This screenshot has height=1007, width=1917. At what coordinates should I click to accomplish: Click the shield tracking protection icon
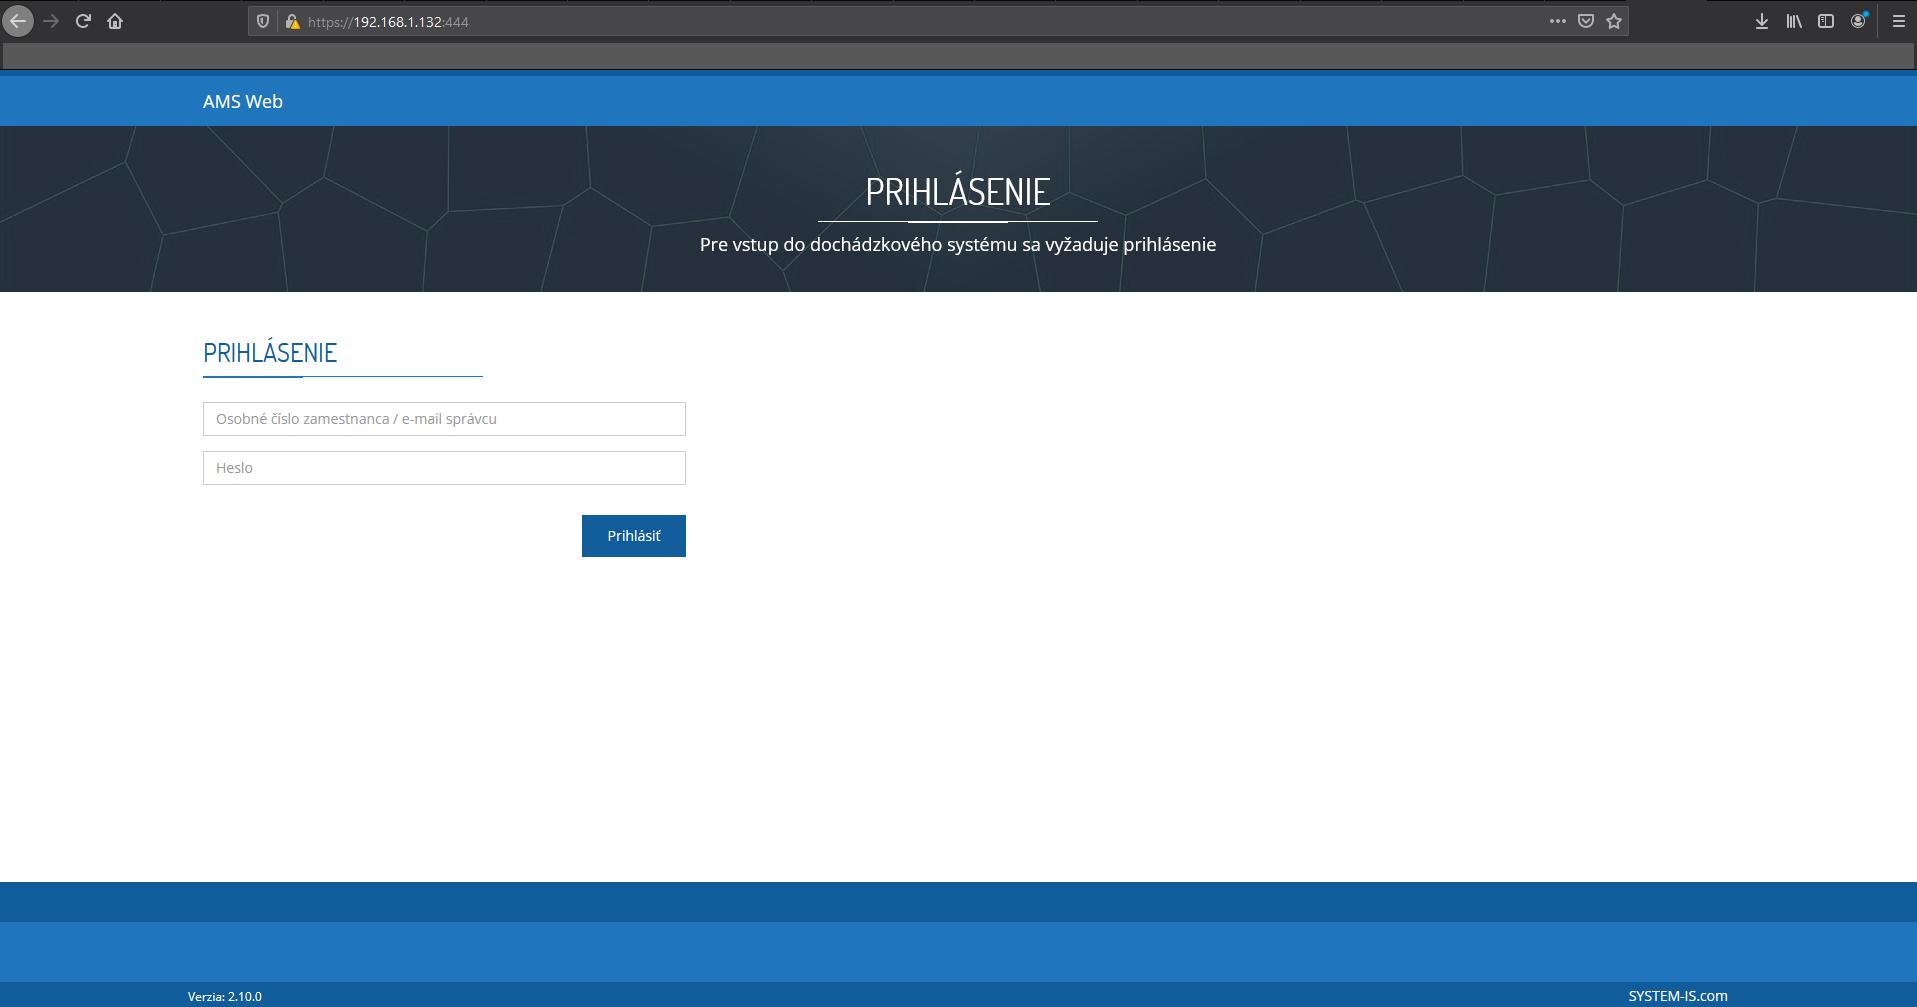(262, 20)
